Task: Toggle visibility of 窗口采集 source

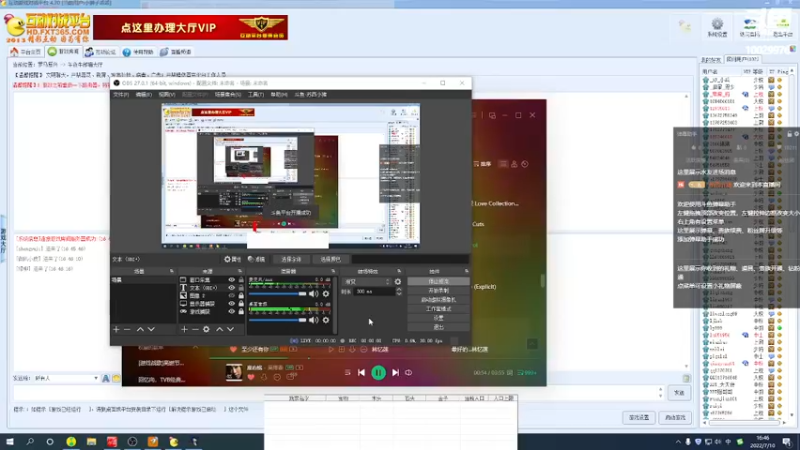Action: pos(232,280)
